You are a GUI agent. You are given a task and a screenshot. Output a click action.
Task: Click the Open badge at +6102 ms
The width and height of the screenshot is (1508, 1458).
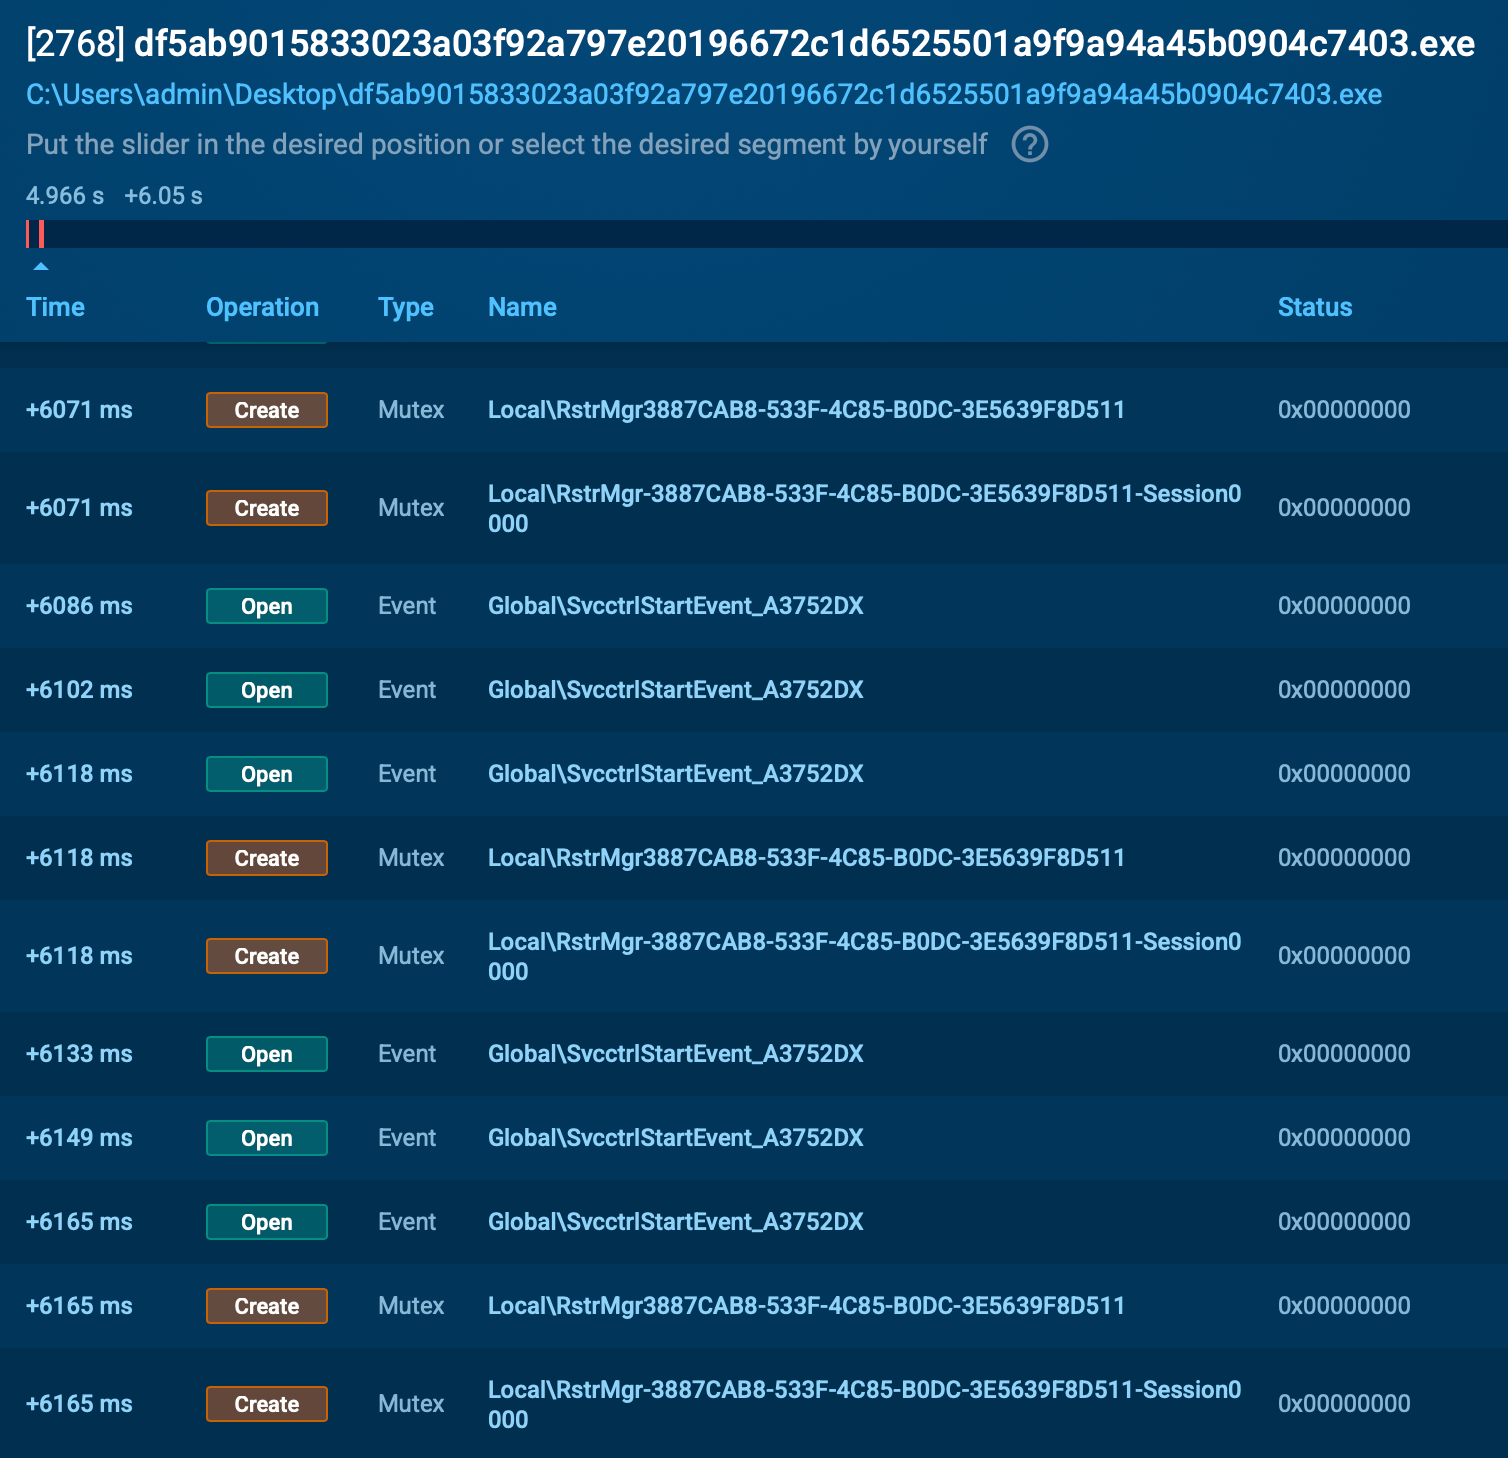(x=266, y=690)
